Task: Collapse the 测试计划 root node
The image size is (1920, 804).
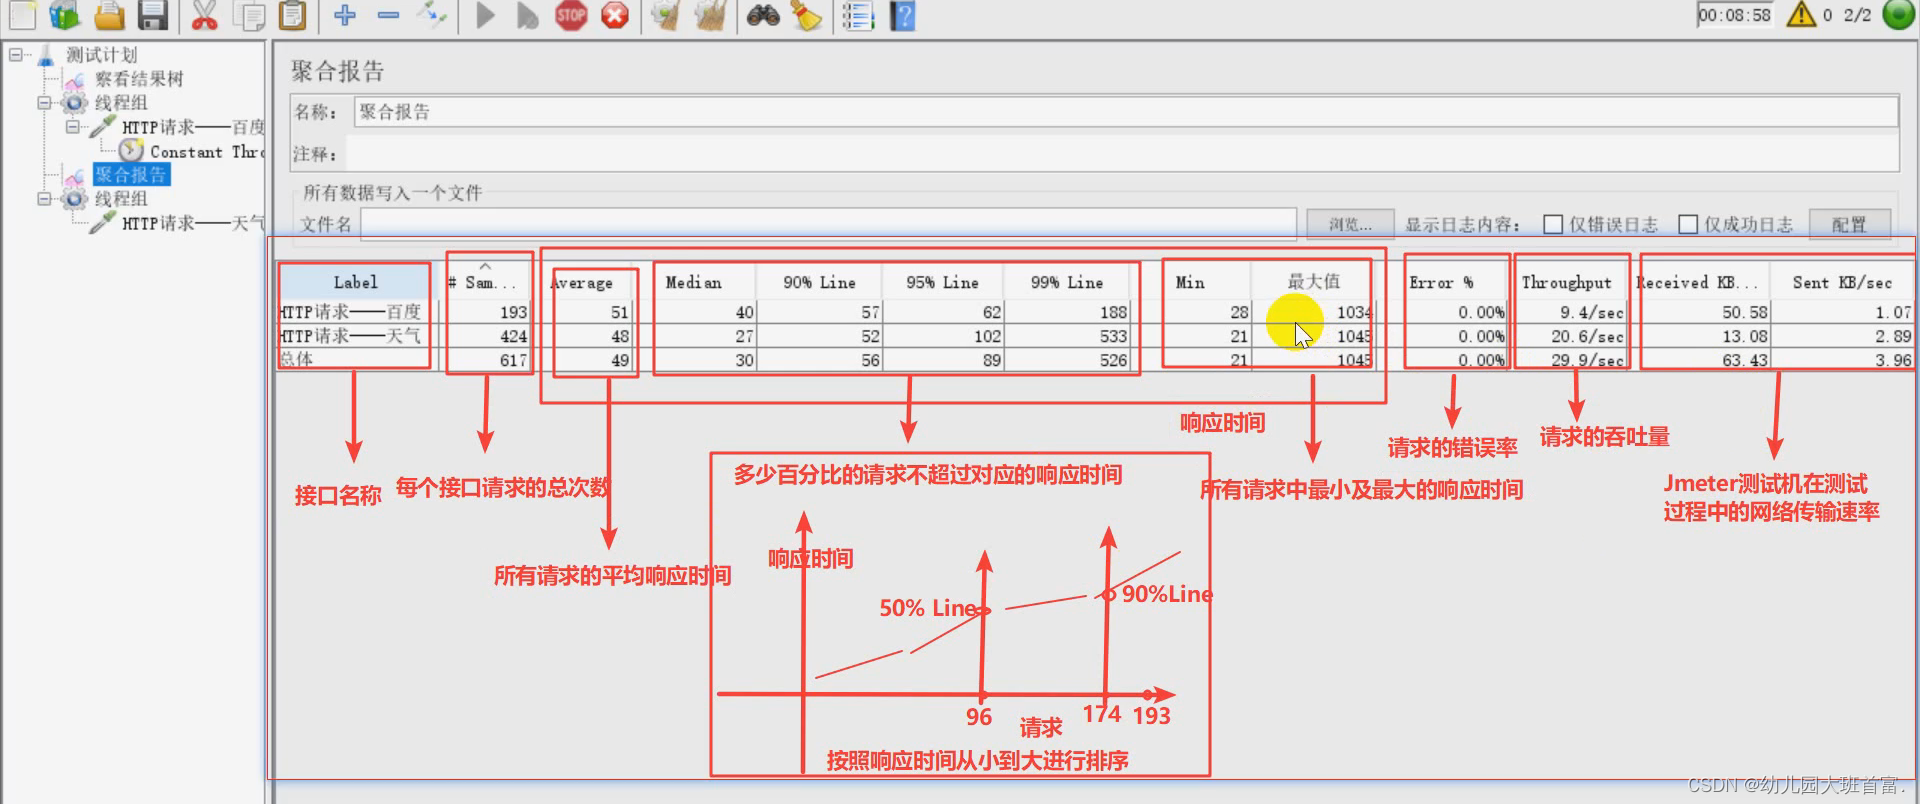Action: pos(17,54)
